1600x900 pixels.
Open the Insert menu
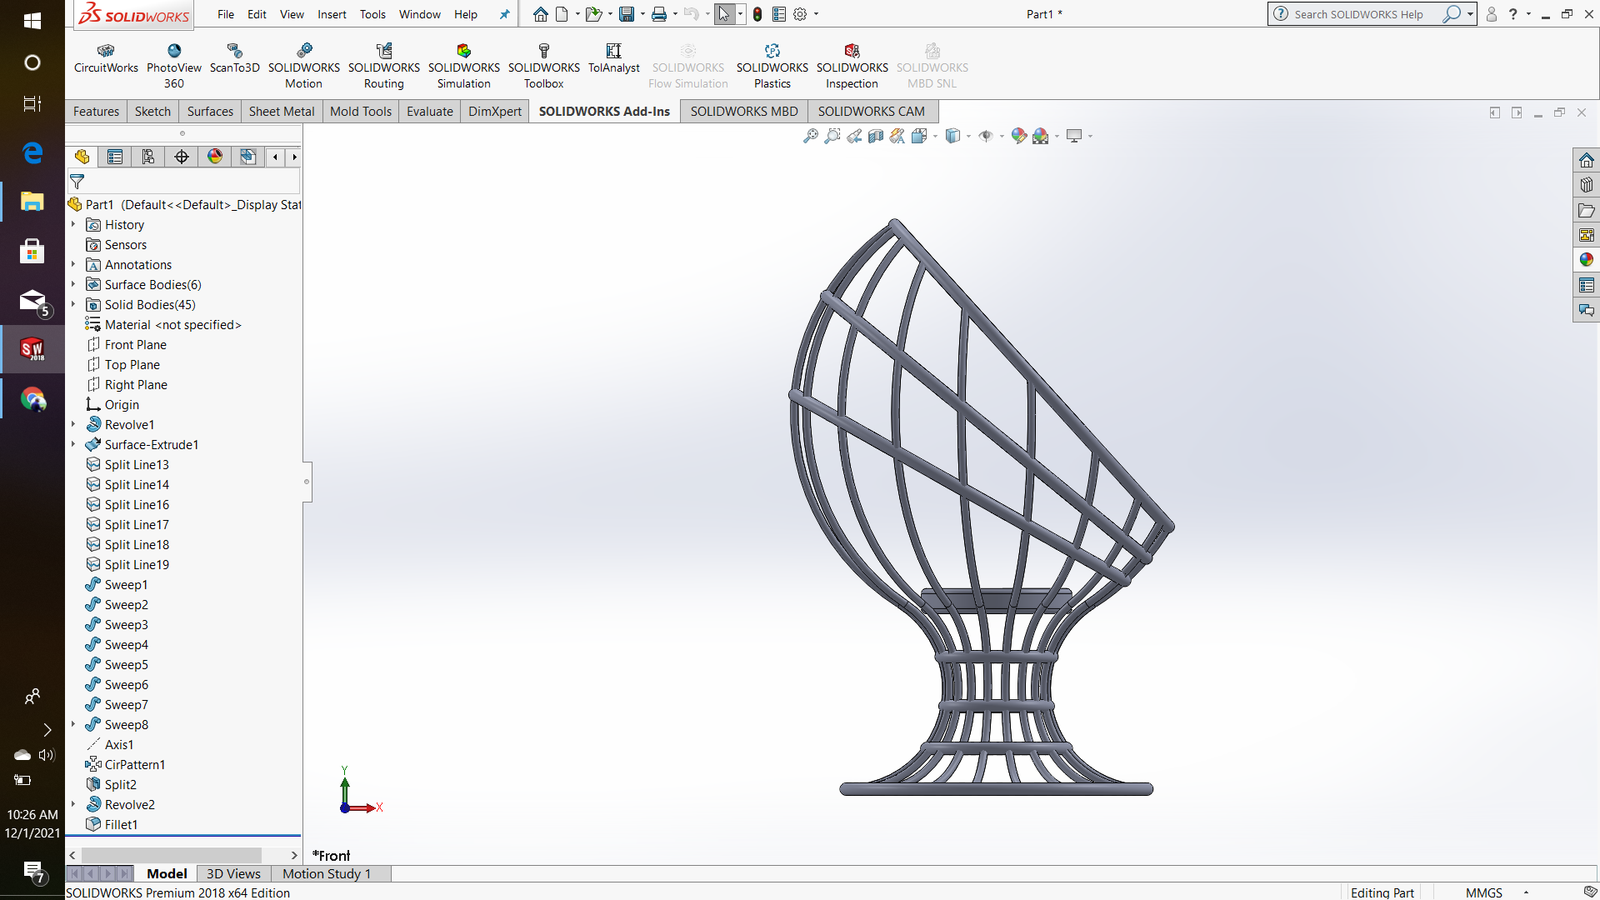pyautogui.click(x=332, y=15)
